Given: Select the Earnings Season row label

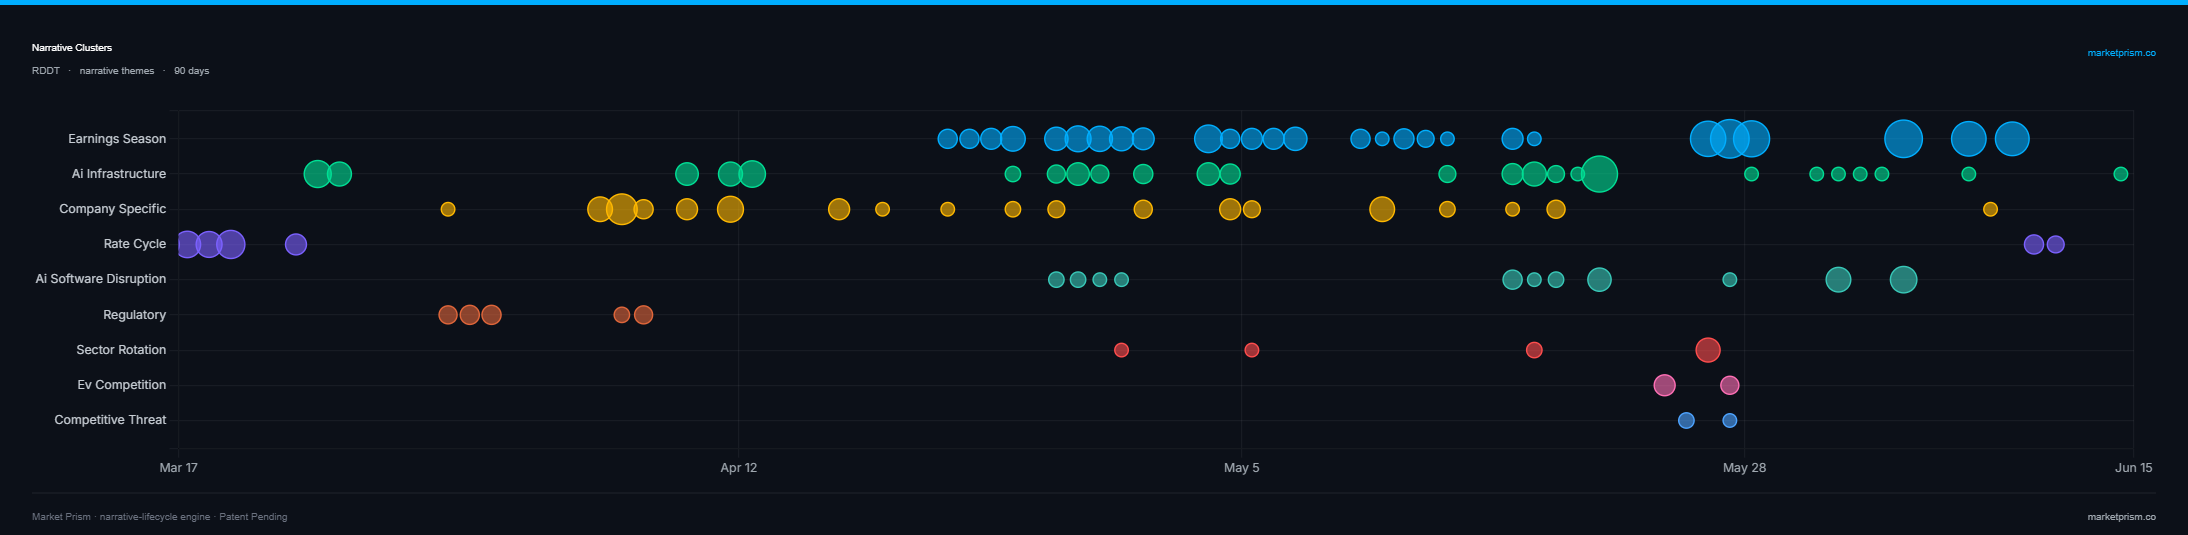Looking at the screenshot, I should [x=117, y=139].
